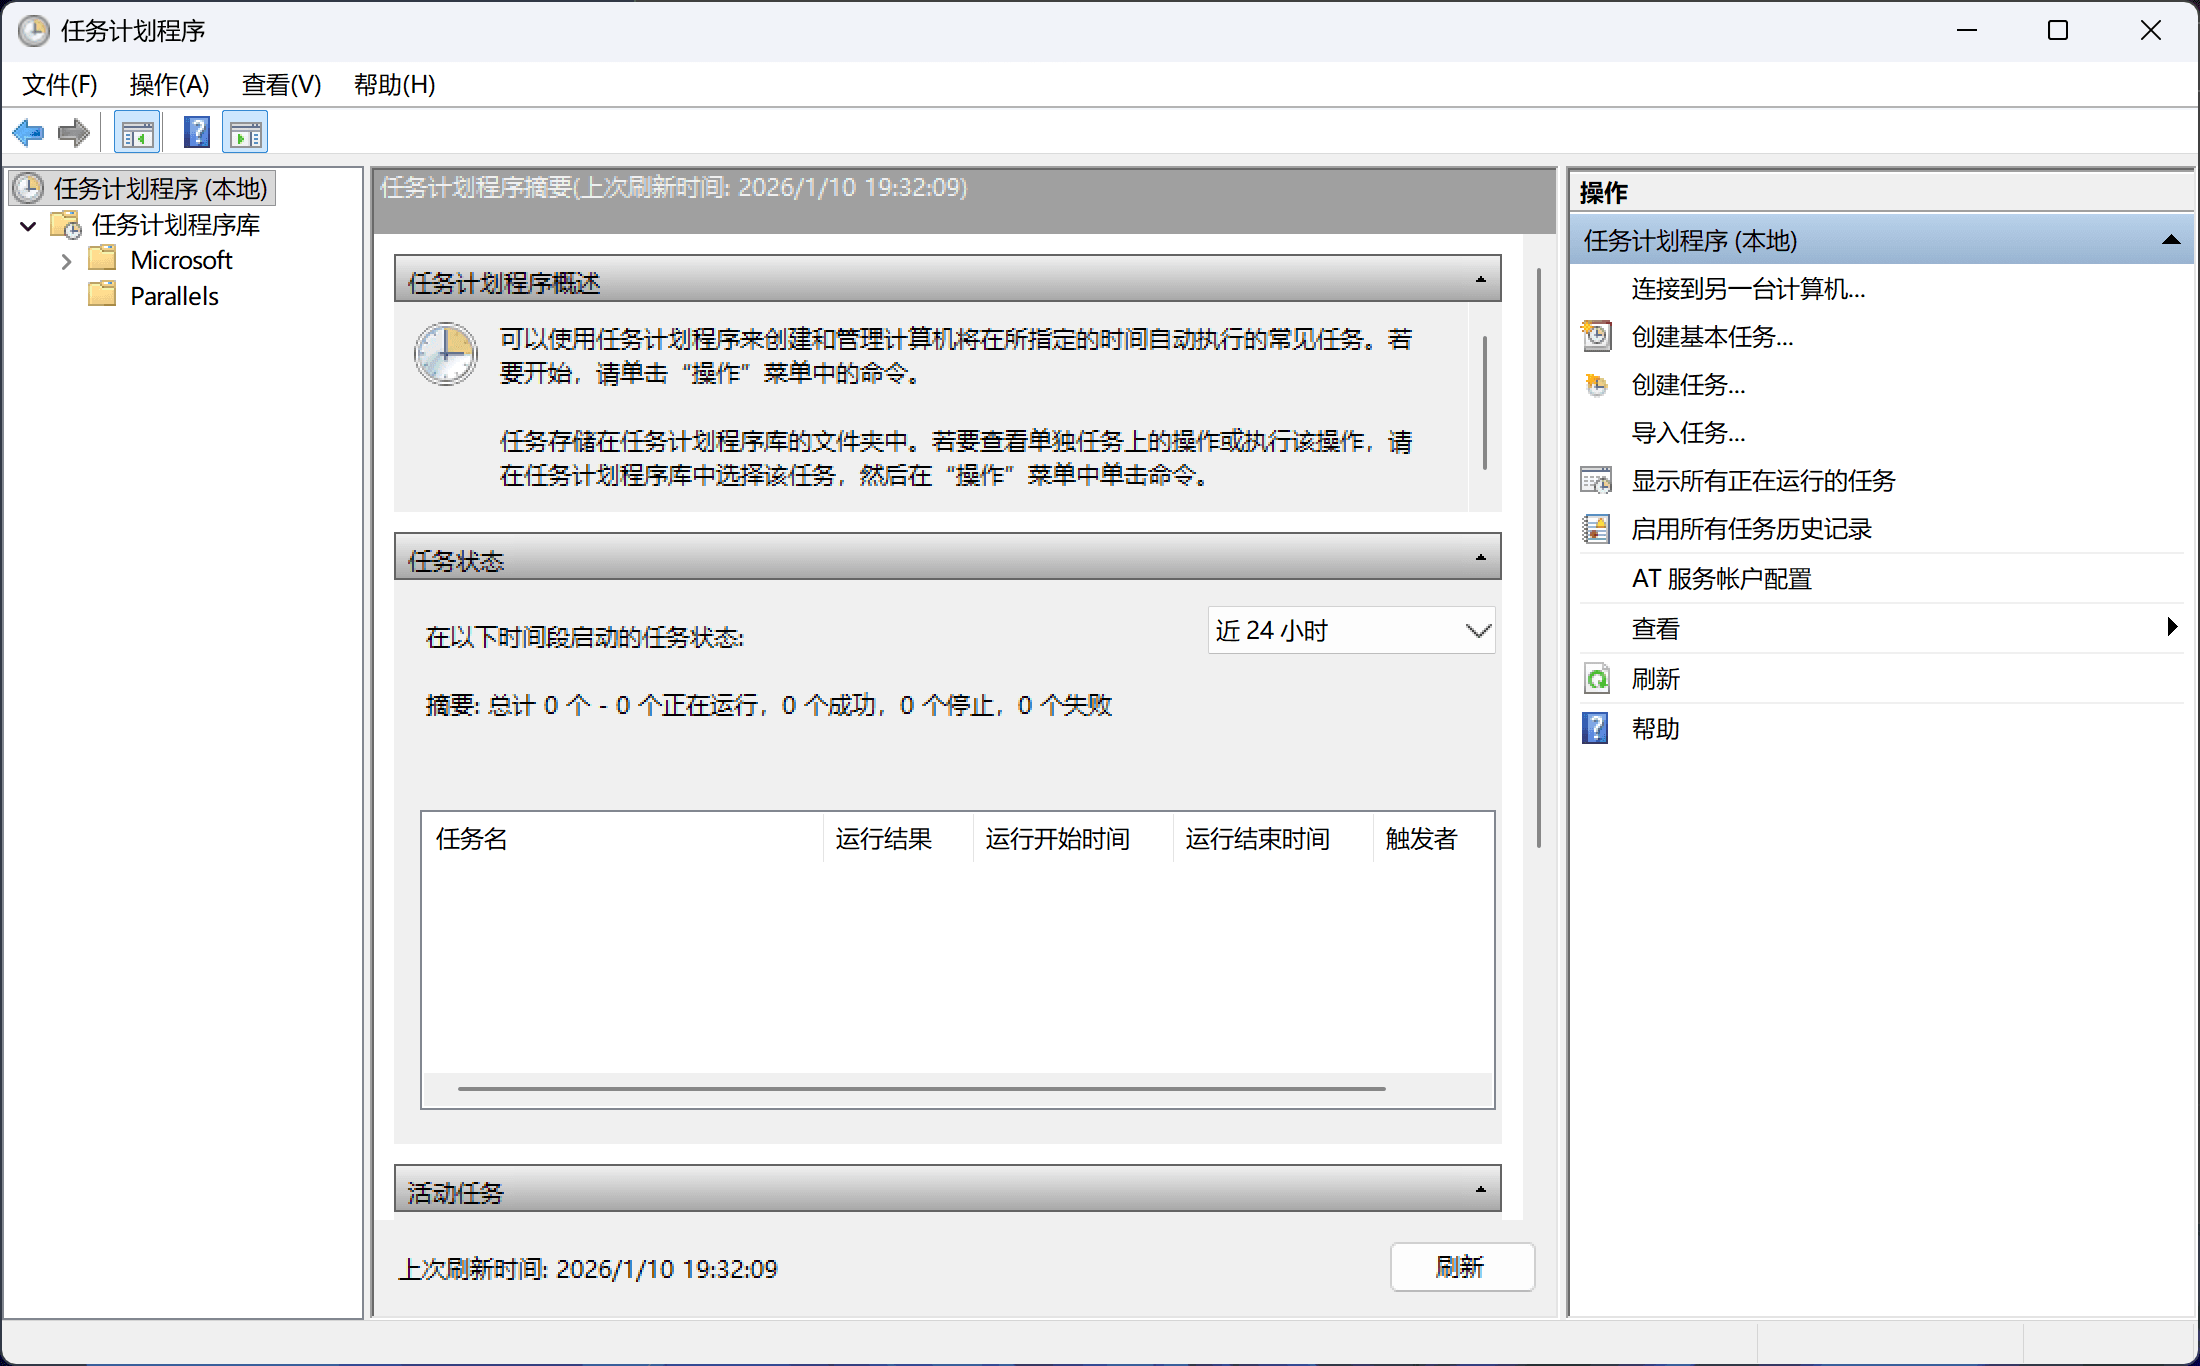Viewport: 2200px width, 1366px height.
Task: Click the Forward arrow toolbar icon
Action: pos(74,133)
